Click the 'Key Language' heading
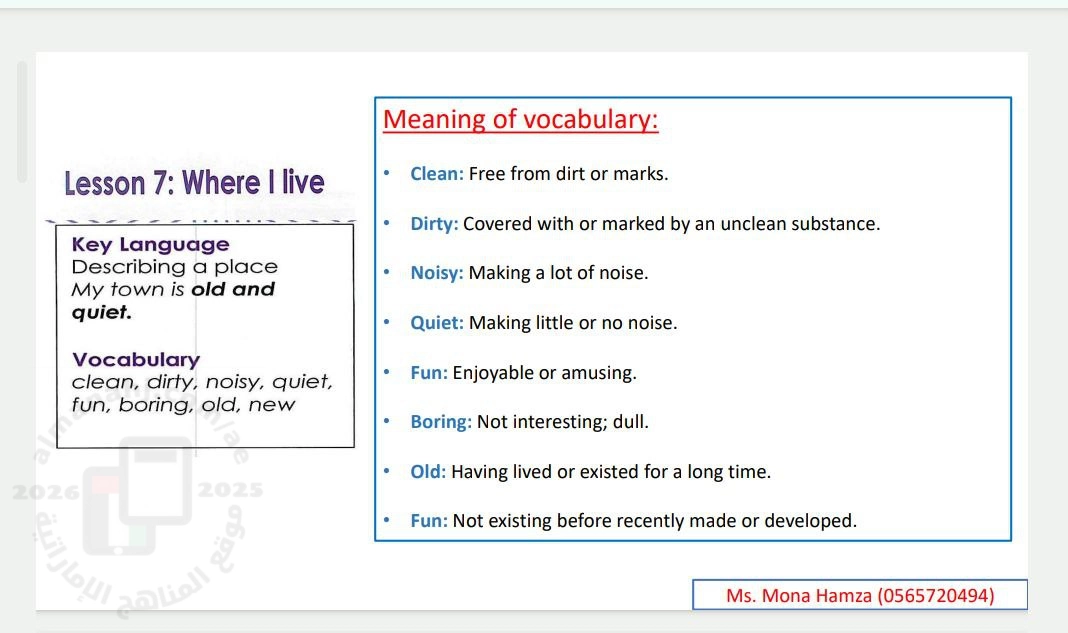The height and width of the screenshot is (633, 1068). click(x=150, y=245)
